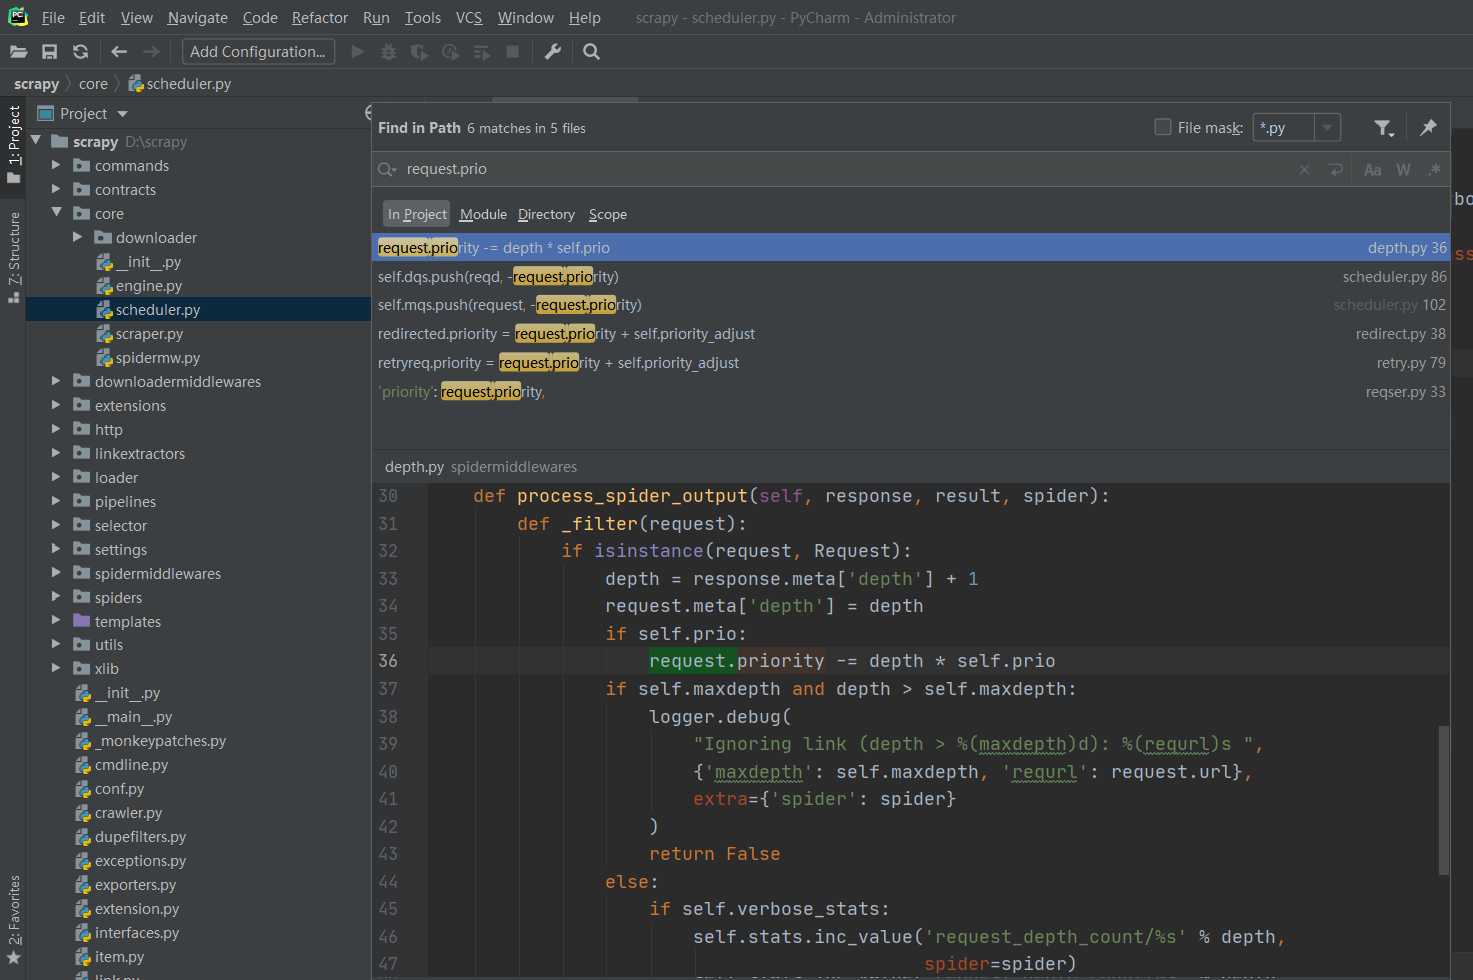The image size is (1473, 980).
Task: Toggle Words (W) search option
Action: [x=1404, y=170]
